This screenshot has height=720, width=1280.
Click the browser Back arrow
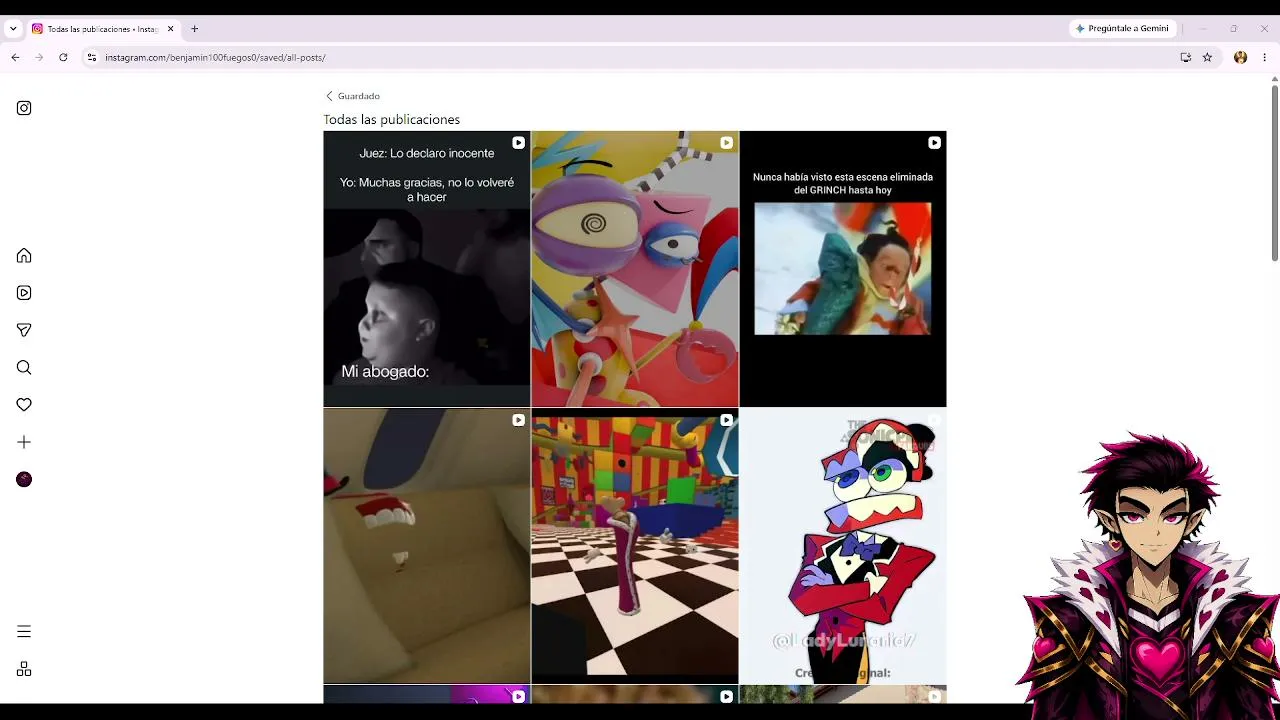tap(15, 58)
